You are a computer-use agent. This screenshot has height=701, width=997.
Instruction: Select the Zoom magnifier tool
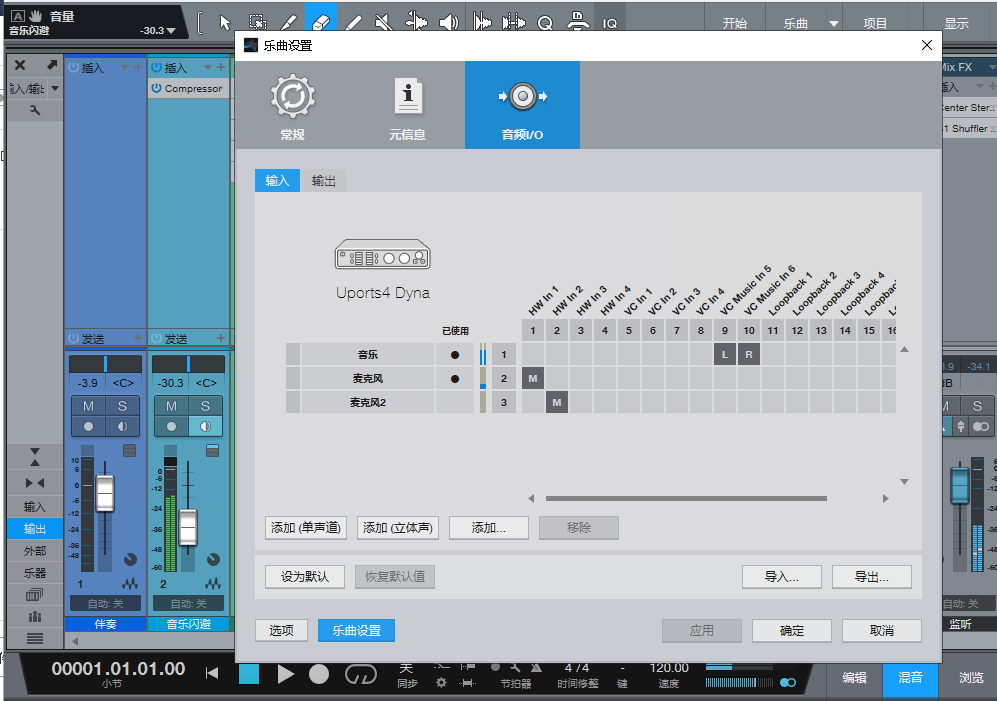(546, 22)
